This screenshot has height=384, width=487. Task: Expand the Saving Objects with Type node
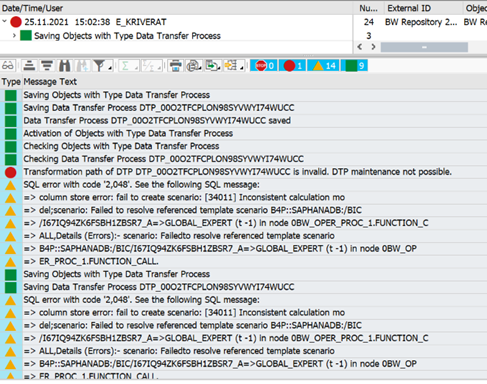point(14,35)
